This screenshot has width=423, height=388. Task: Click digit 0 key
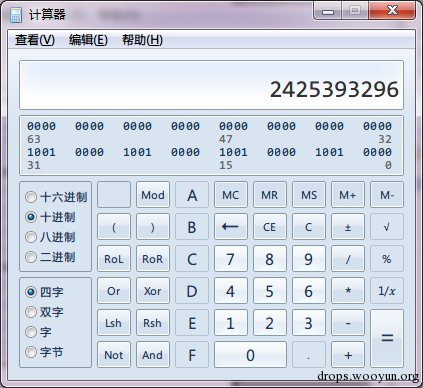point(250,355)
